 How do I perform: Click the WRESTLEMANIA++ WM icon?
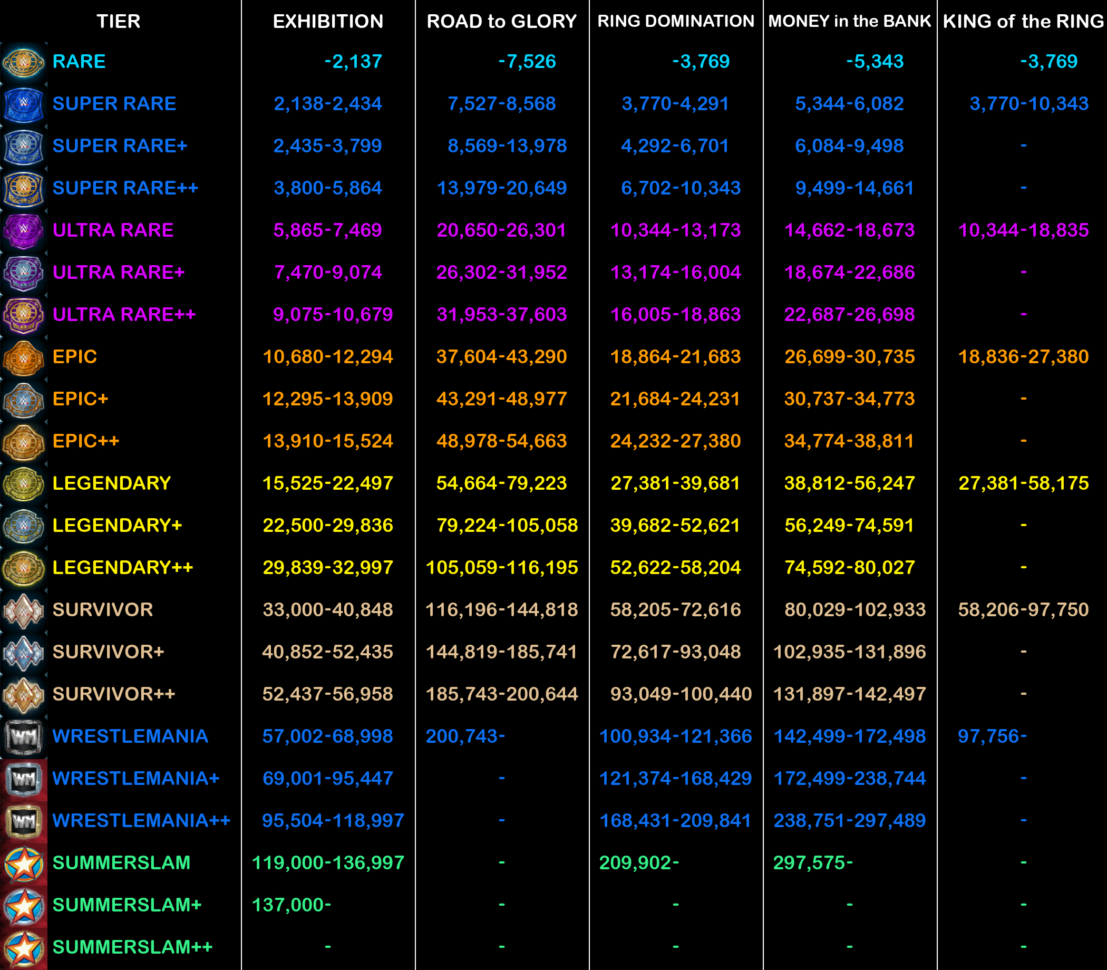click(x=23, y=821)
